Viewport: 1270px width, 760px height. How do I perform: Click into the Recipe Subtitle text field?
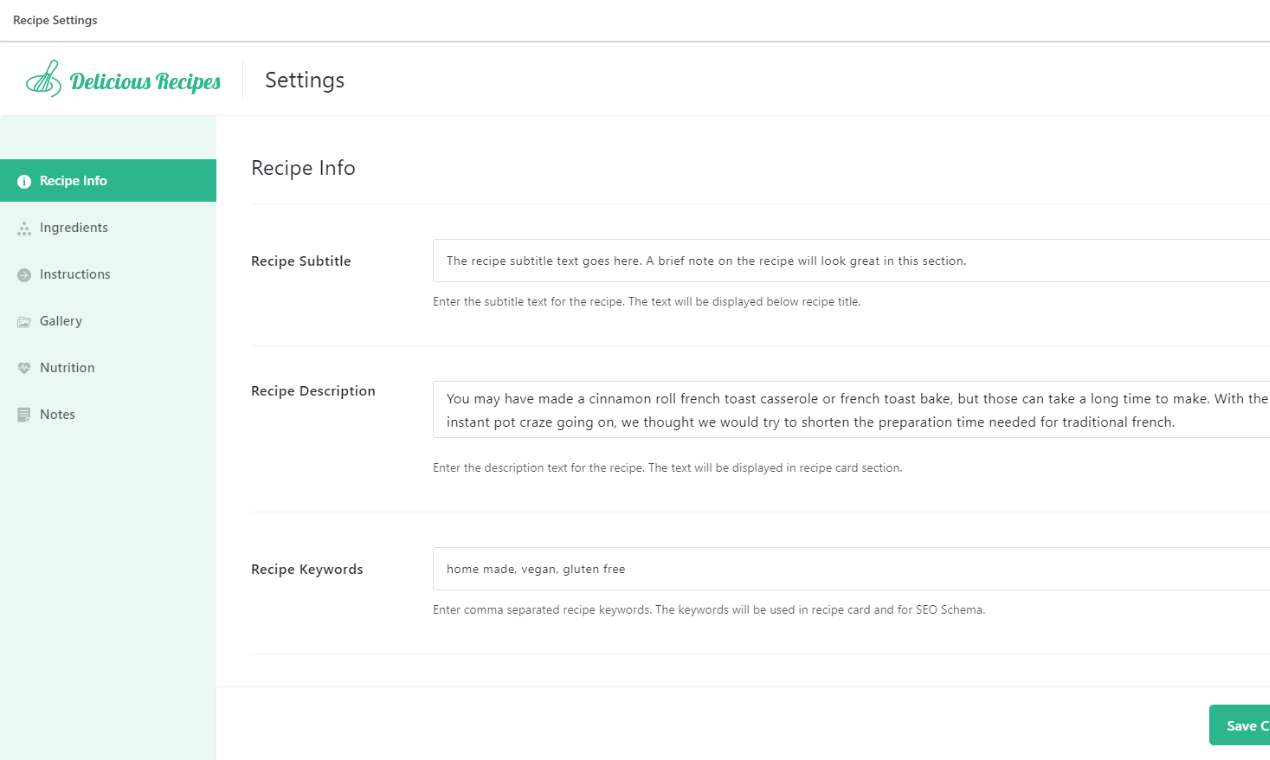(851, 261)
